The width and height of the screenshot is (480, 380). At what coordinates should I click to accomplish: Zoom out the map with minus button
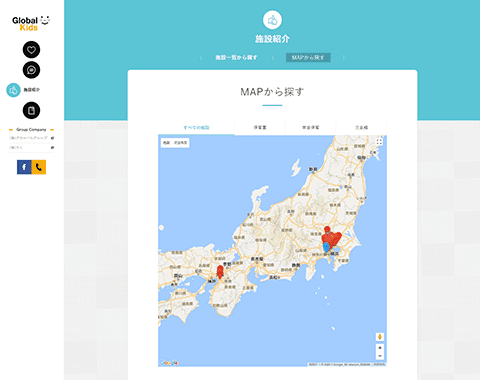pyautogui.click(x=380, y=356)
